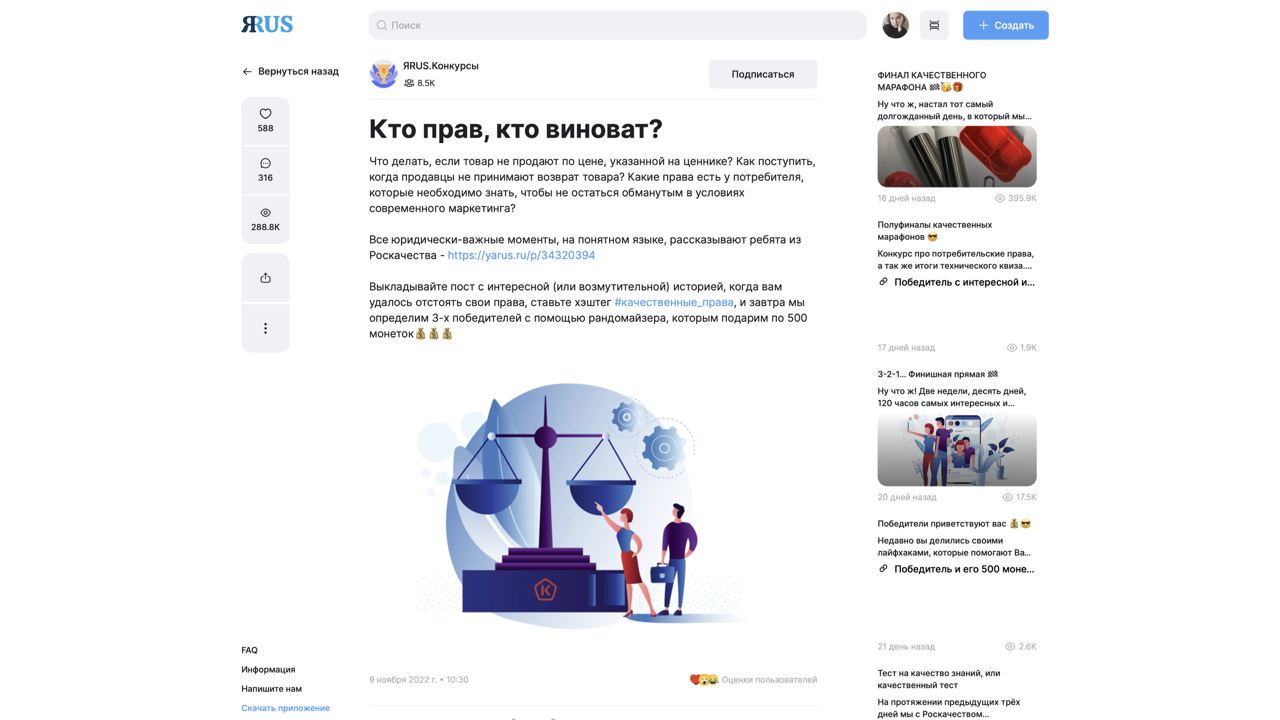Open the feed layout icon next to avatar

pos(934,25)
